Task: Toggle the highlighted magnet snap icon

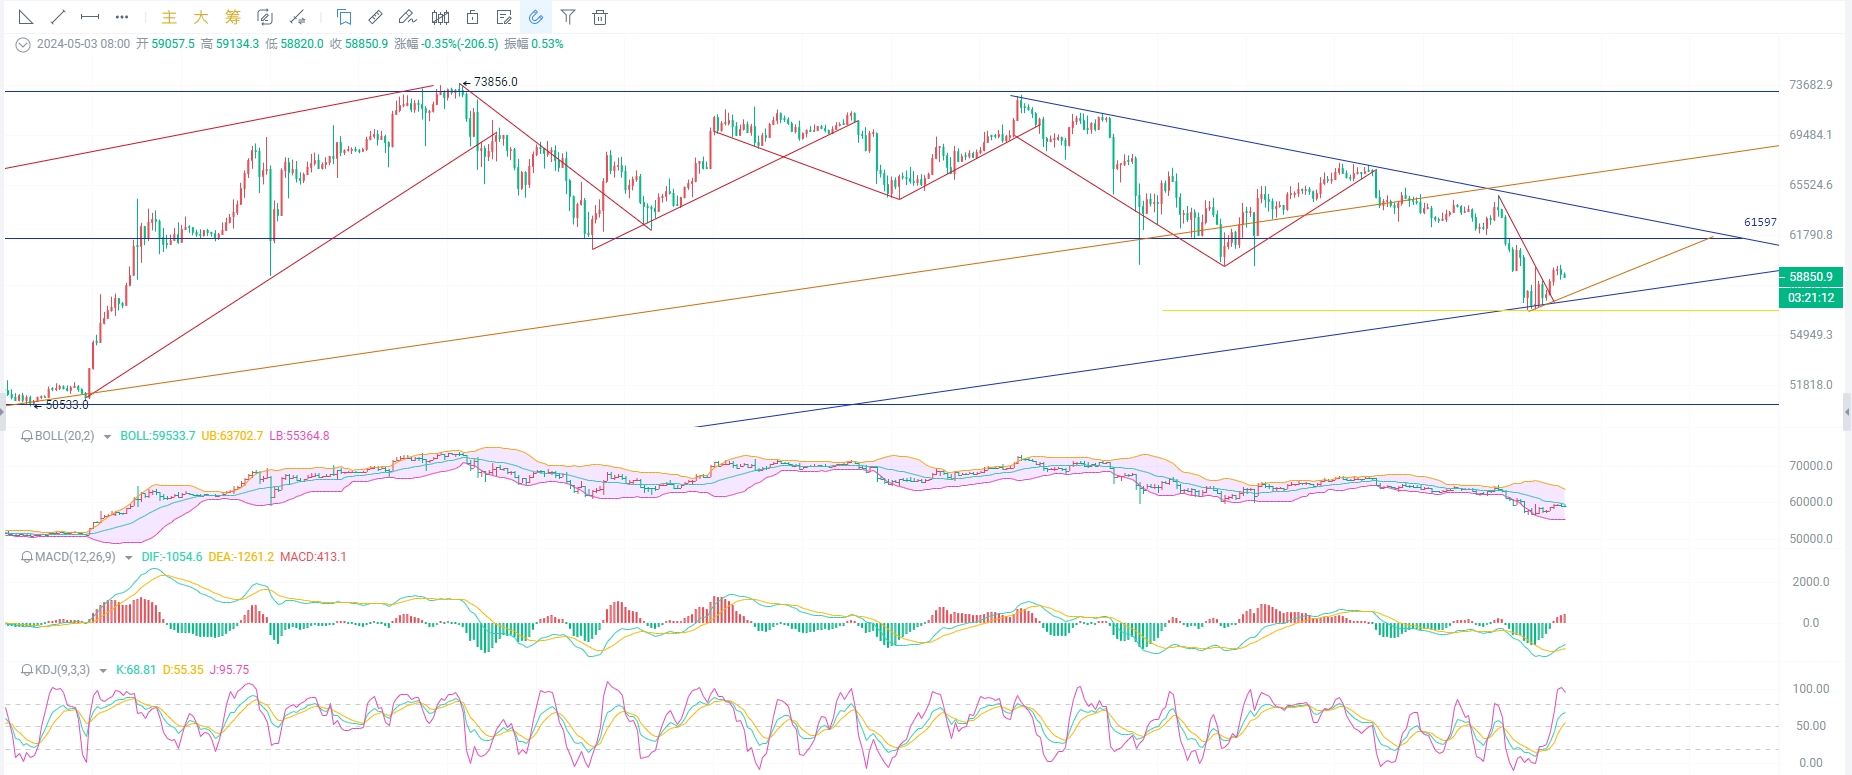Action: click(x=536, y=17)
